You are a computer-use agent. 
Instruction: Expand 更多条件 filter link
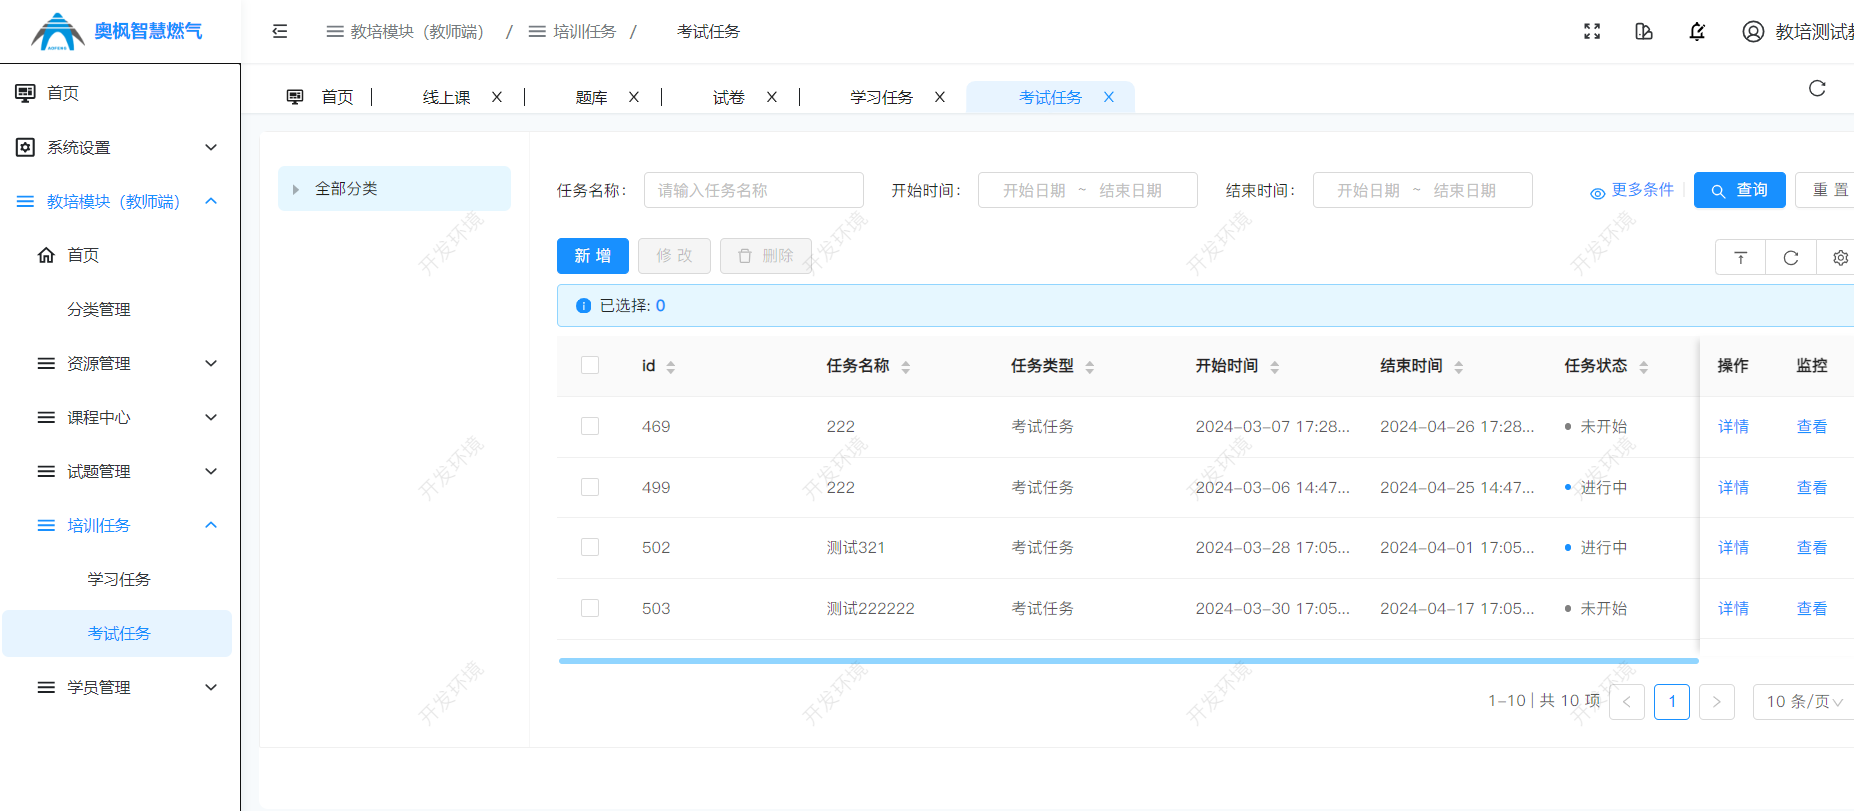[x=1632, y=190]
